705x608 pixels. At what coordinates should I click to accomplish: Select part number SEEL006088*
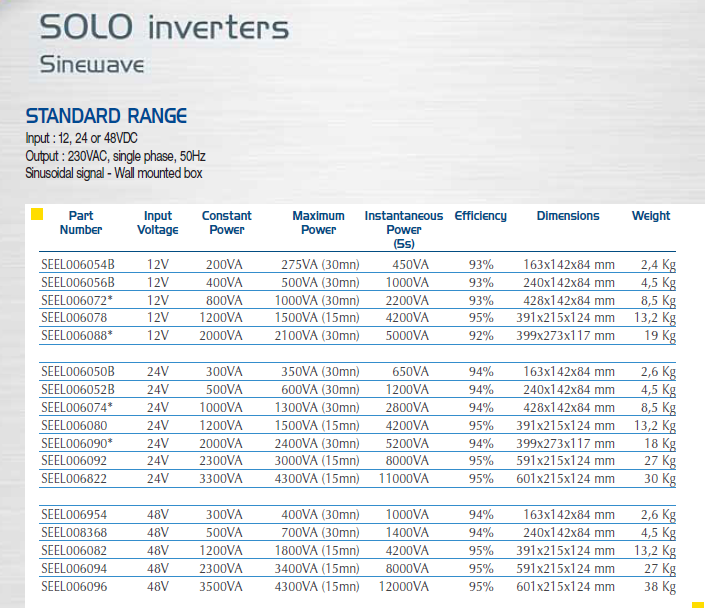pyautogui.click(x=77, y=335)
